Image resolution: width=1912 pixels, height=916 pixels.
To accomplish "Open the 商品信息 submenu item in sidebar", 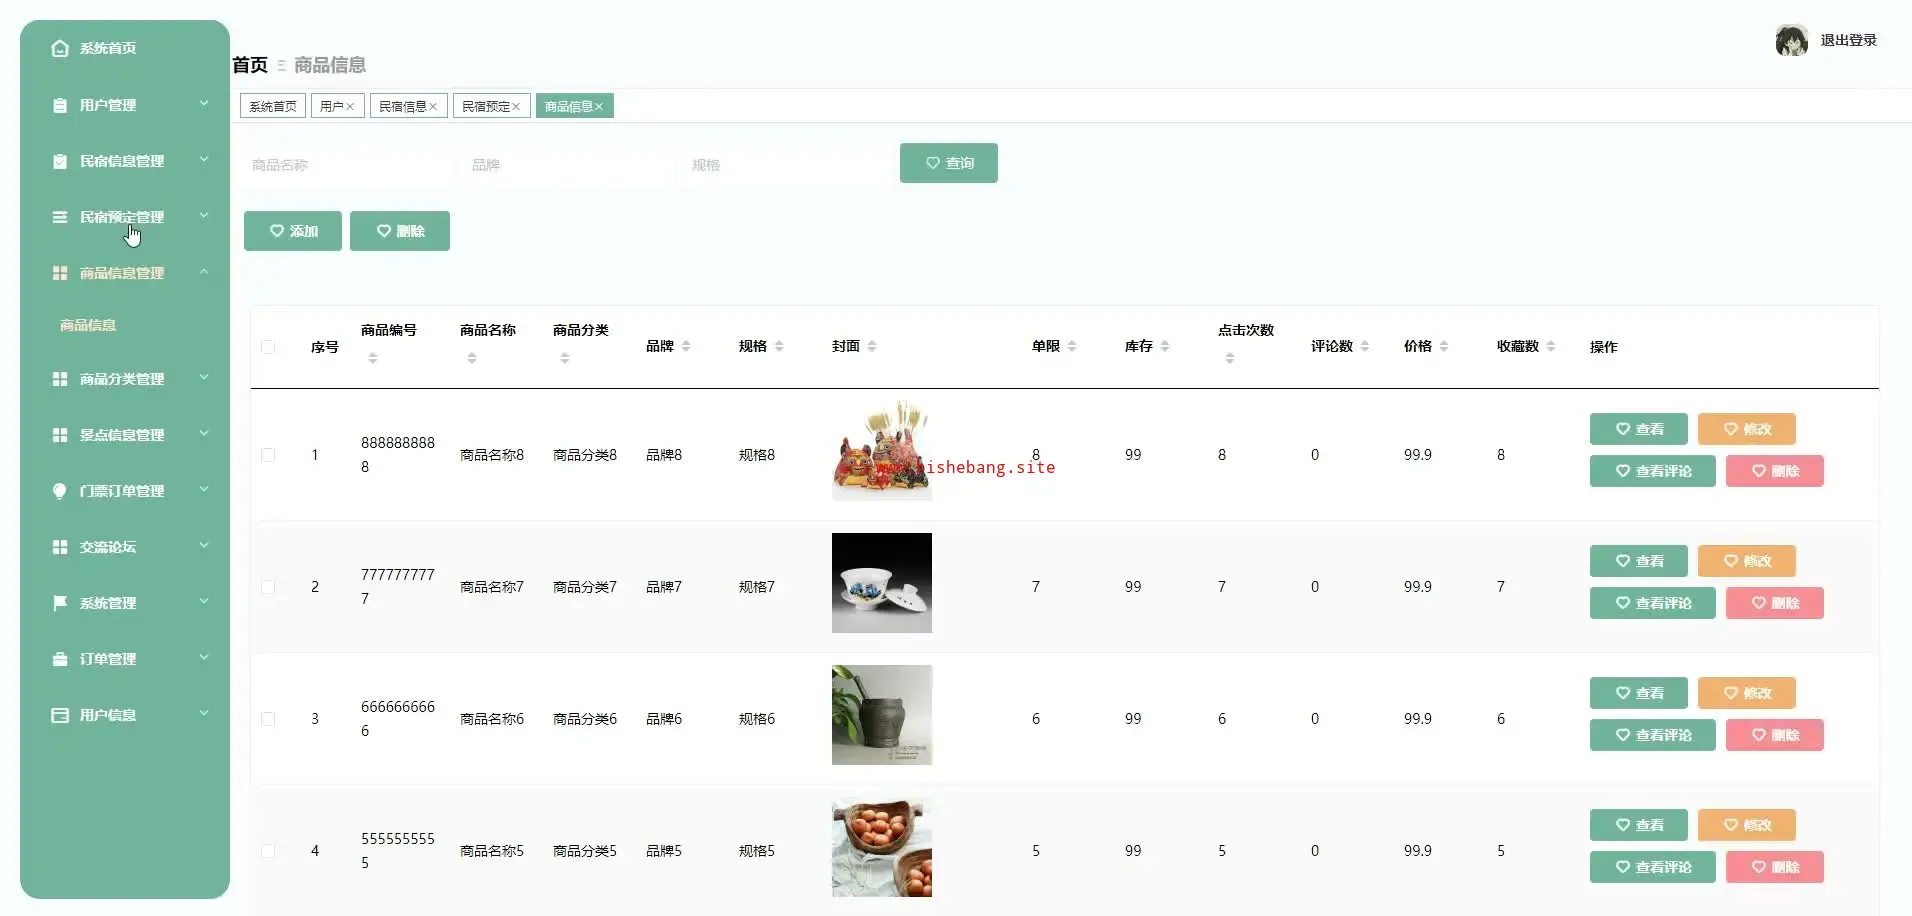I will (x=88, y=325).
